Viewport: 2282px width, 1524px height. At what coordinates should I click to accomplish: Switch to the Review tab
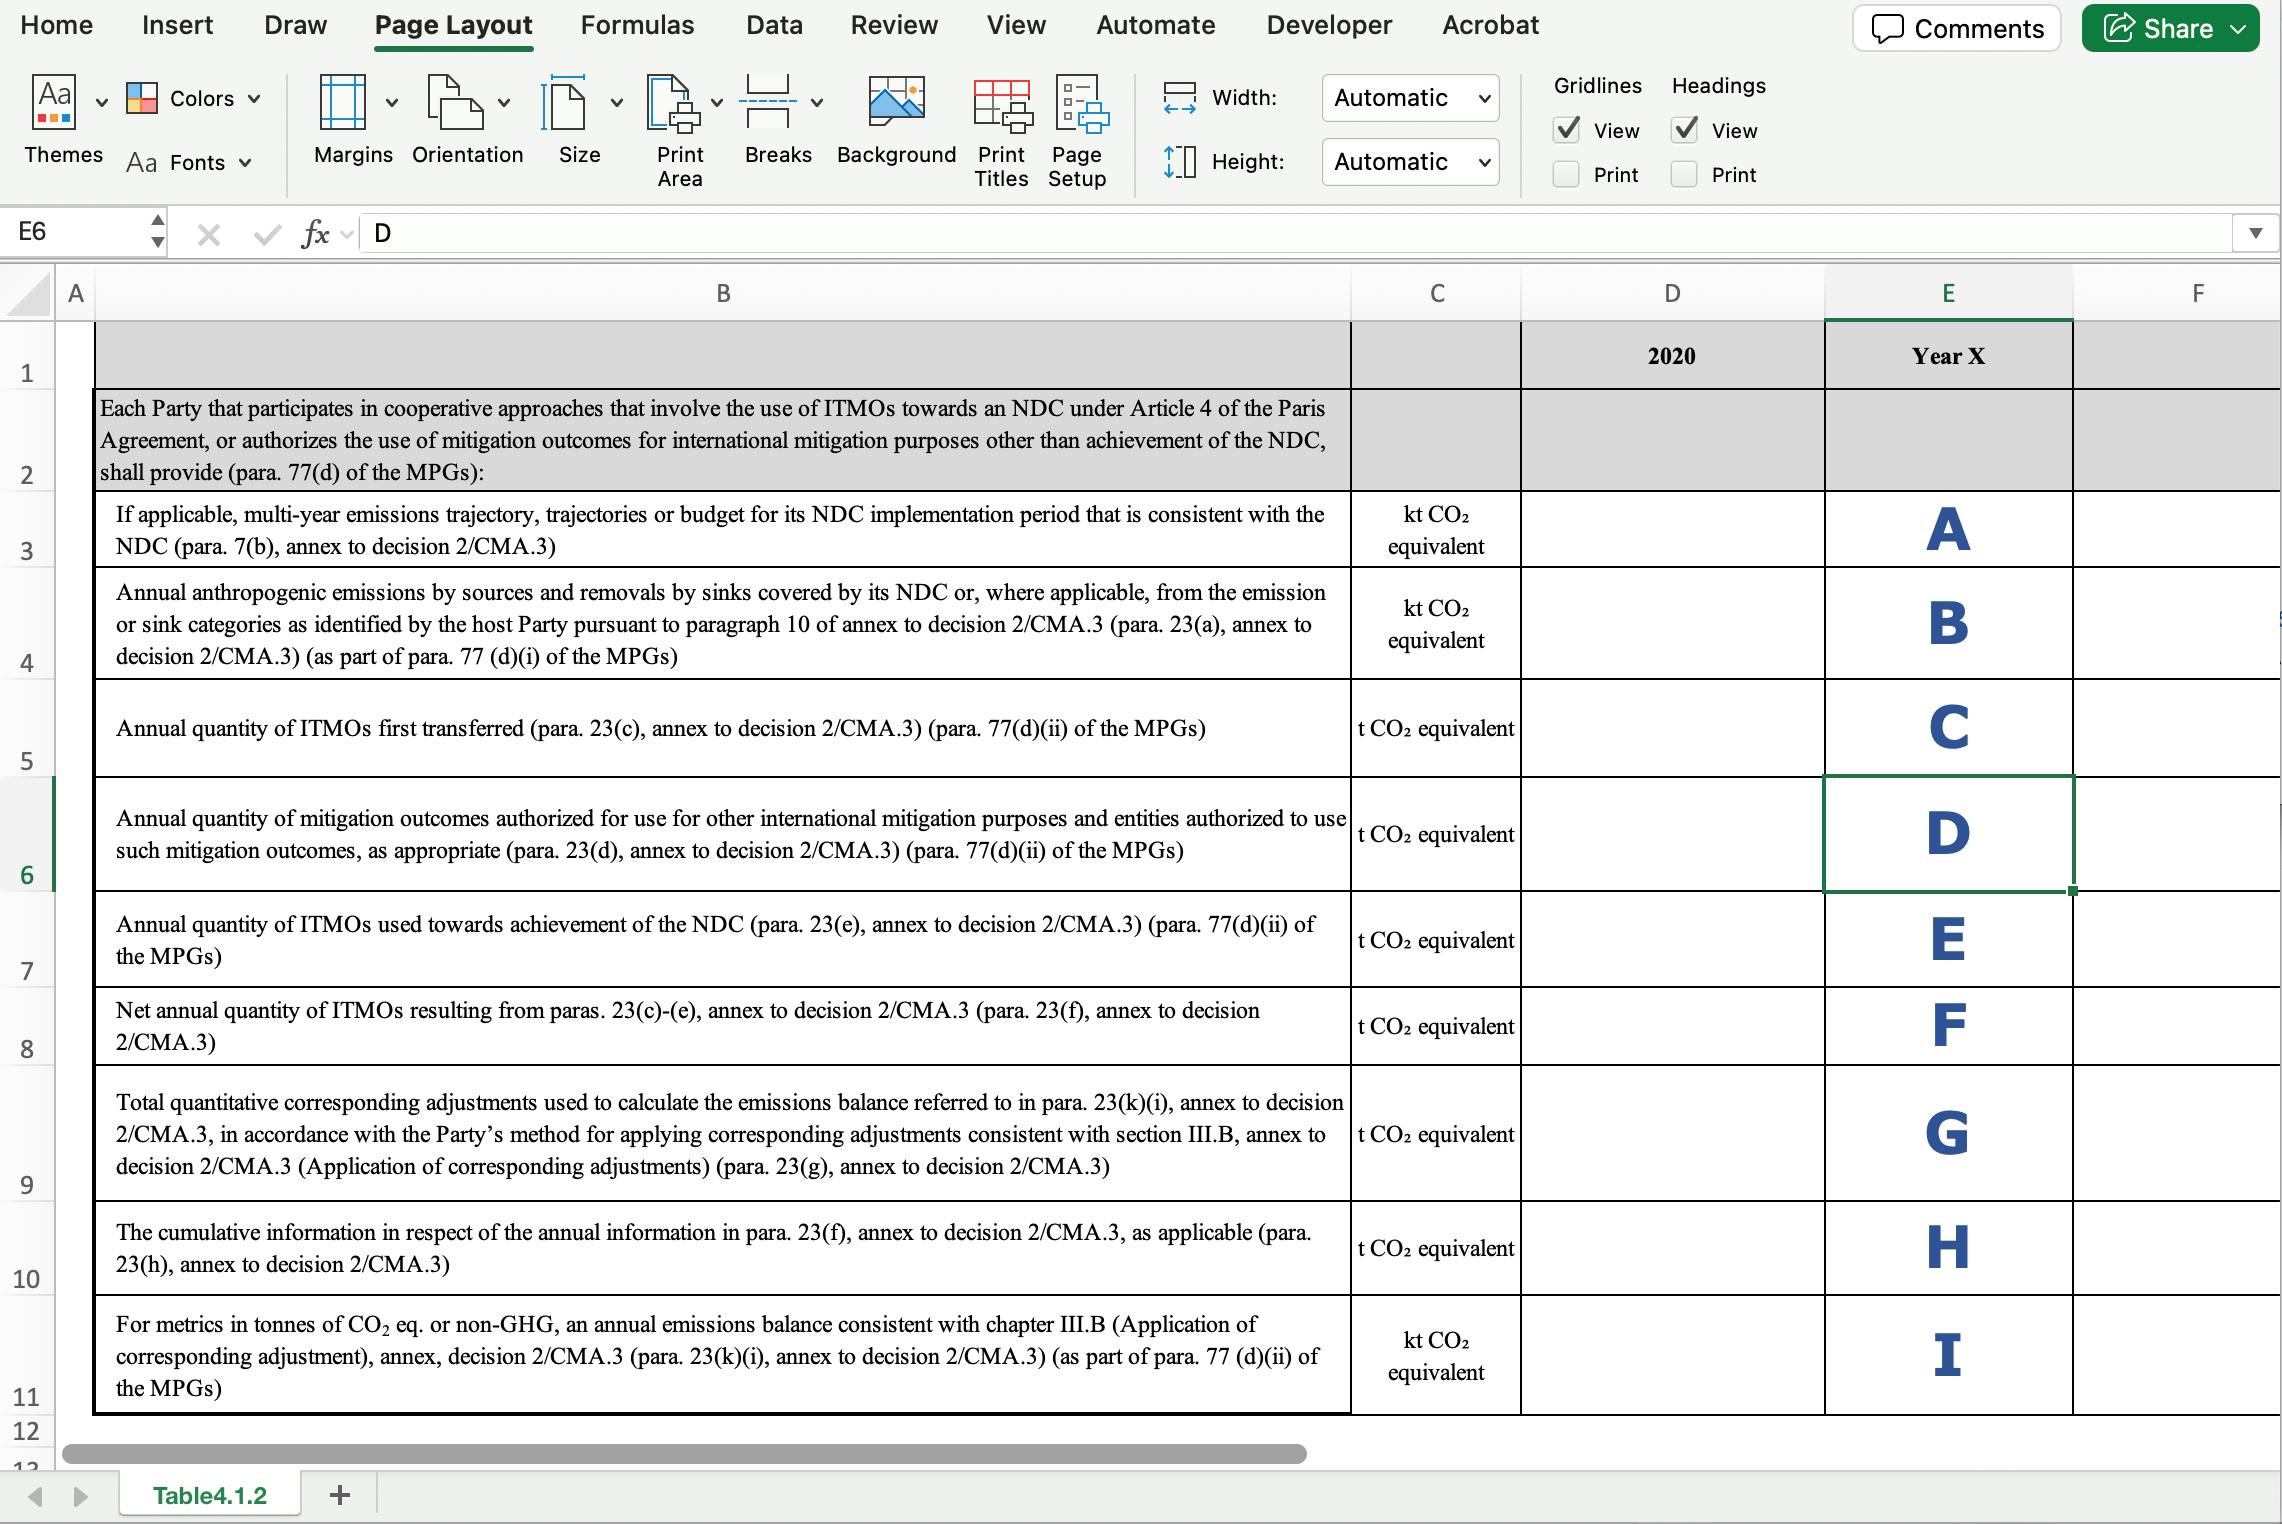894,25
